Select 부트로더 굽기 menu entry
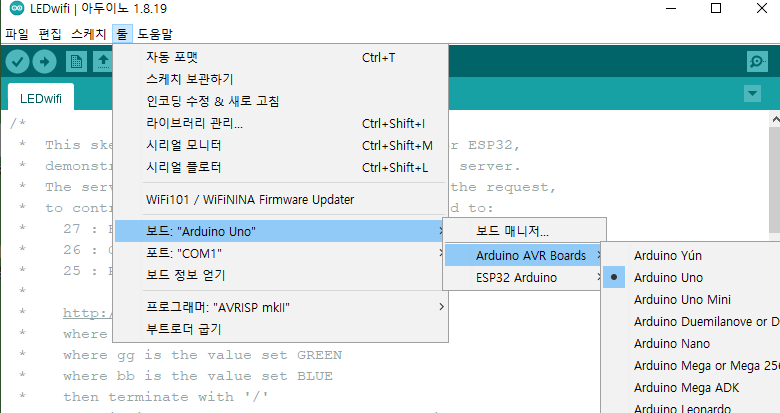Screen dimensions: 780x413 tap(281, 329)
